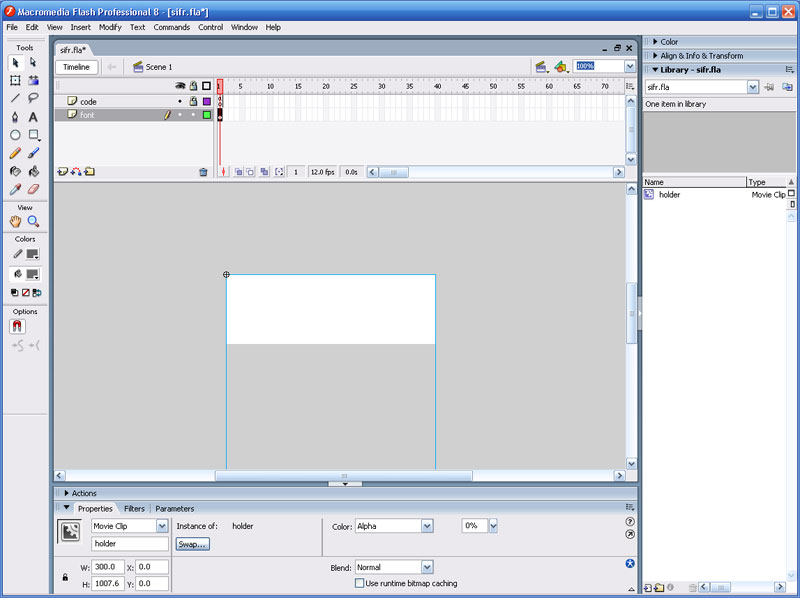
Task: Expand the Actions panel
Action: pyautogui.click(x=66, y=493)
